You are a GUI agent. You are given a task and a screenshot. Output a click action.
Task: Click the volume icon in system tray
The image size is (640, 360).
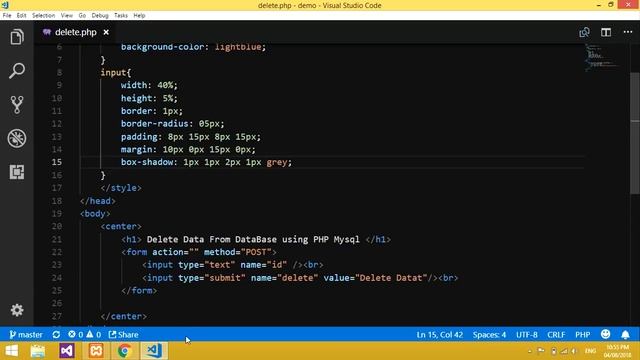click(x=574, y=351)
